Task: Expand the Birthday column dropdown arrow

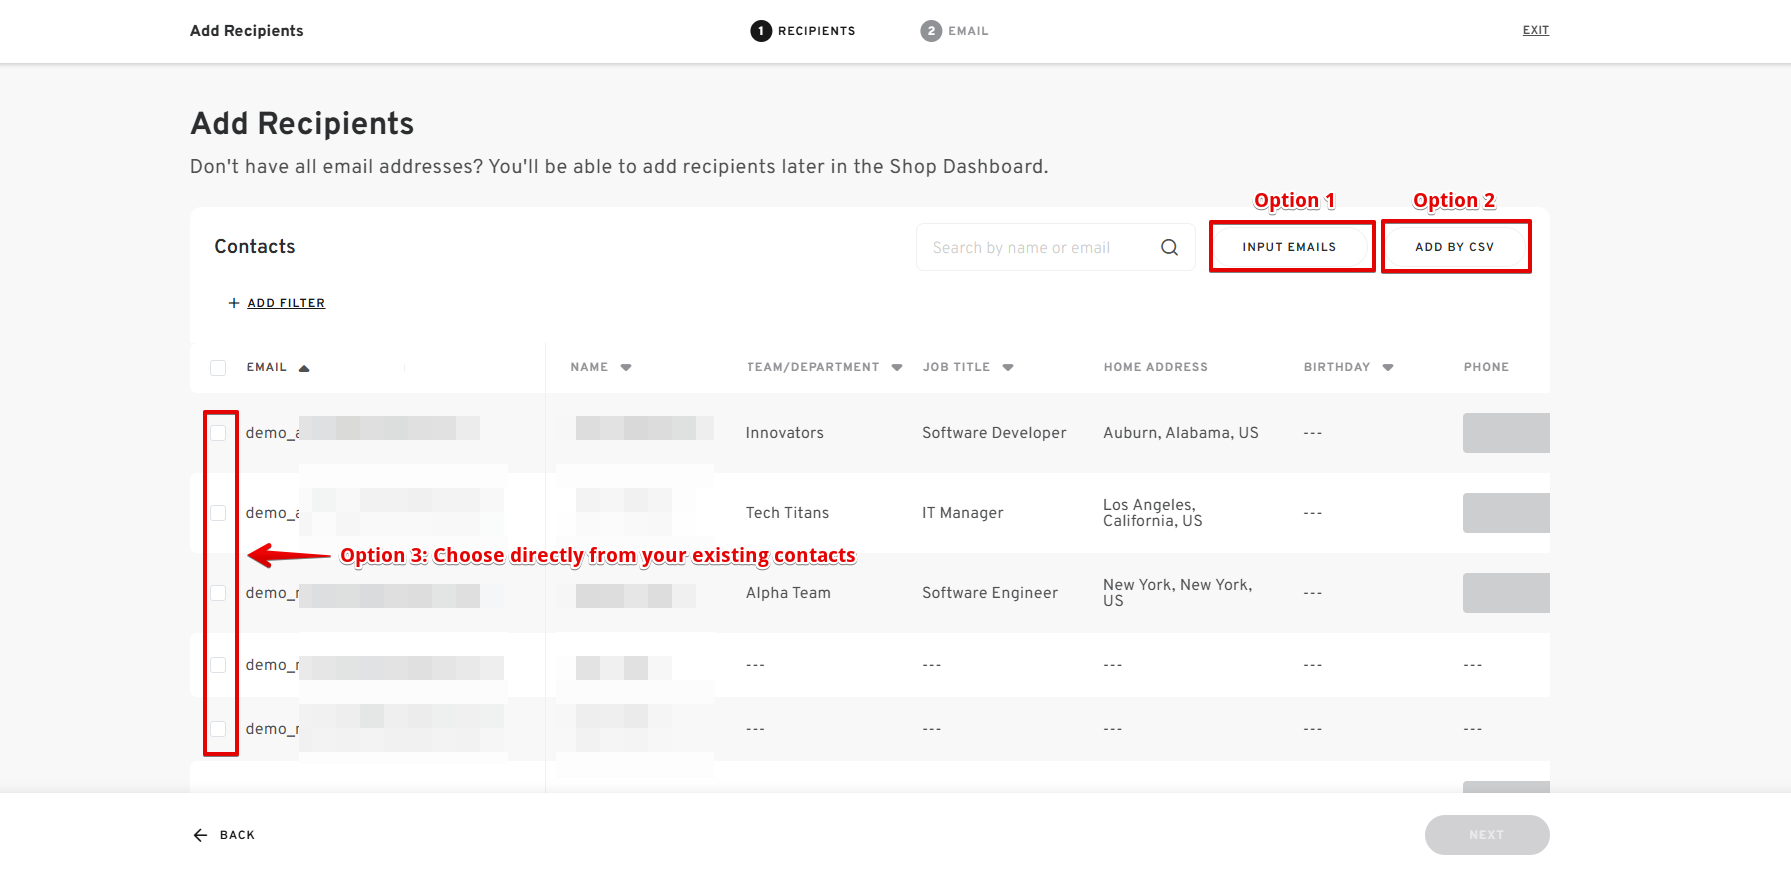Action: point(1388,367)
